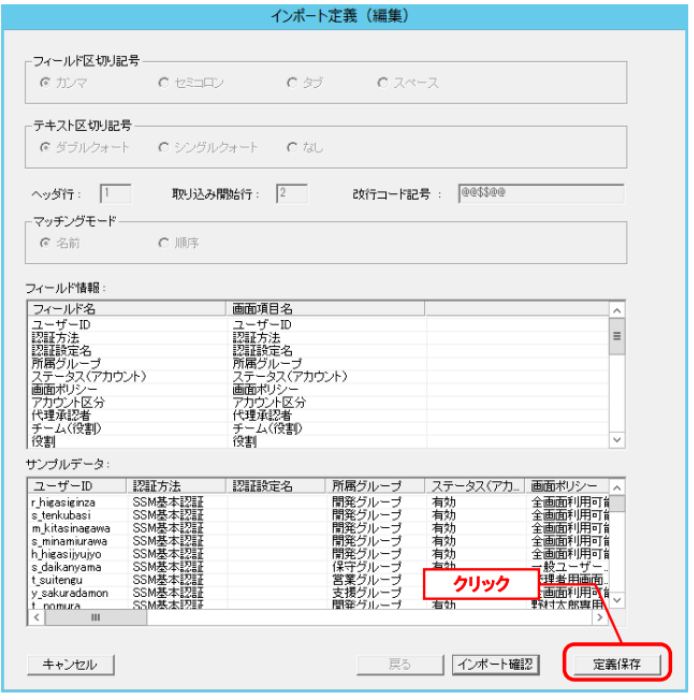This screenshot has height=700, width=694.
Task: Select the セミコロン field delimiter option
Action: pyautogui.click(x=164, y=83)
